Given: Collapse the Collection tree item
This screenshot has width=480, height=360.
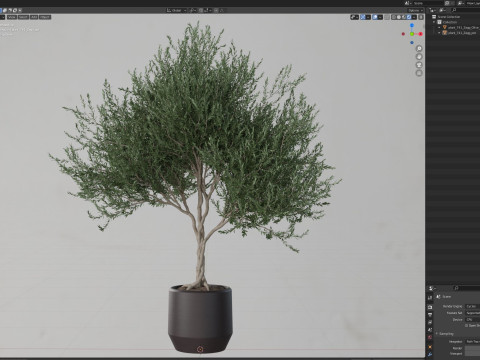Looking at the screenshot, I should (x=434, y=22).
